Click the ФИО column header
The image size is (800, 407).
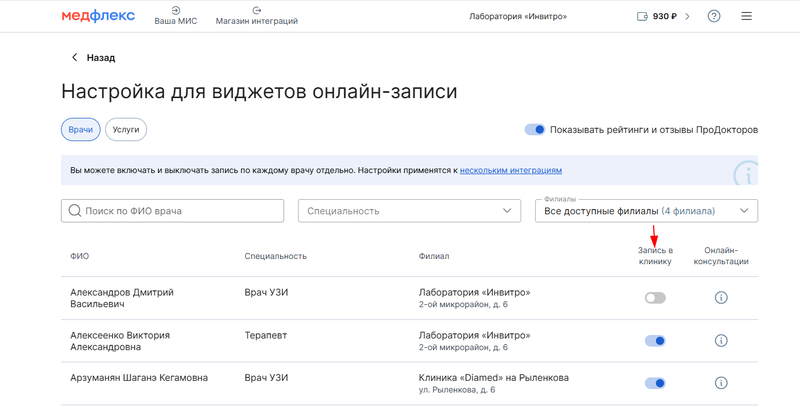(x=80, y=256)
